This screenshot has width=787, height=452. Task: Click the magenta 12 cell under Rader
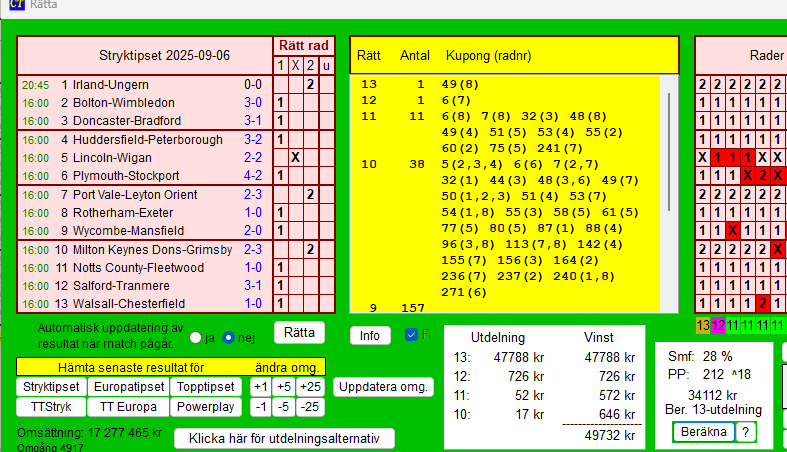pyautogui.click(x=717, y=325)
